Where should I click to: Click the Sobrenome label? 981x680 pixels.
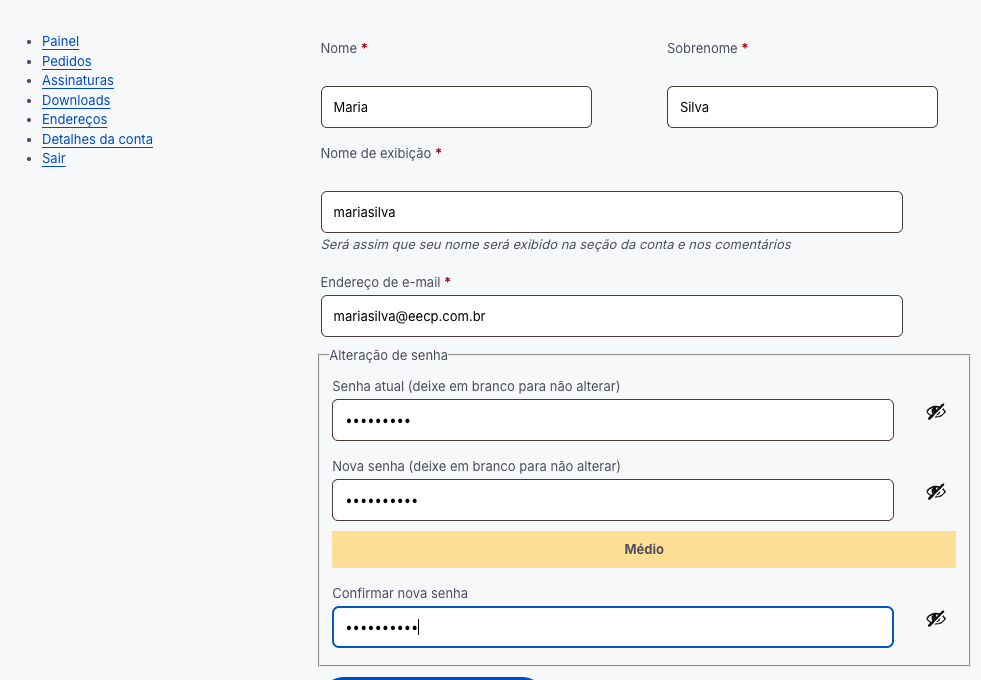point(702,49)
